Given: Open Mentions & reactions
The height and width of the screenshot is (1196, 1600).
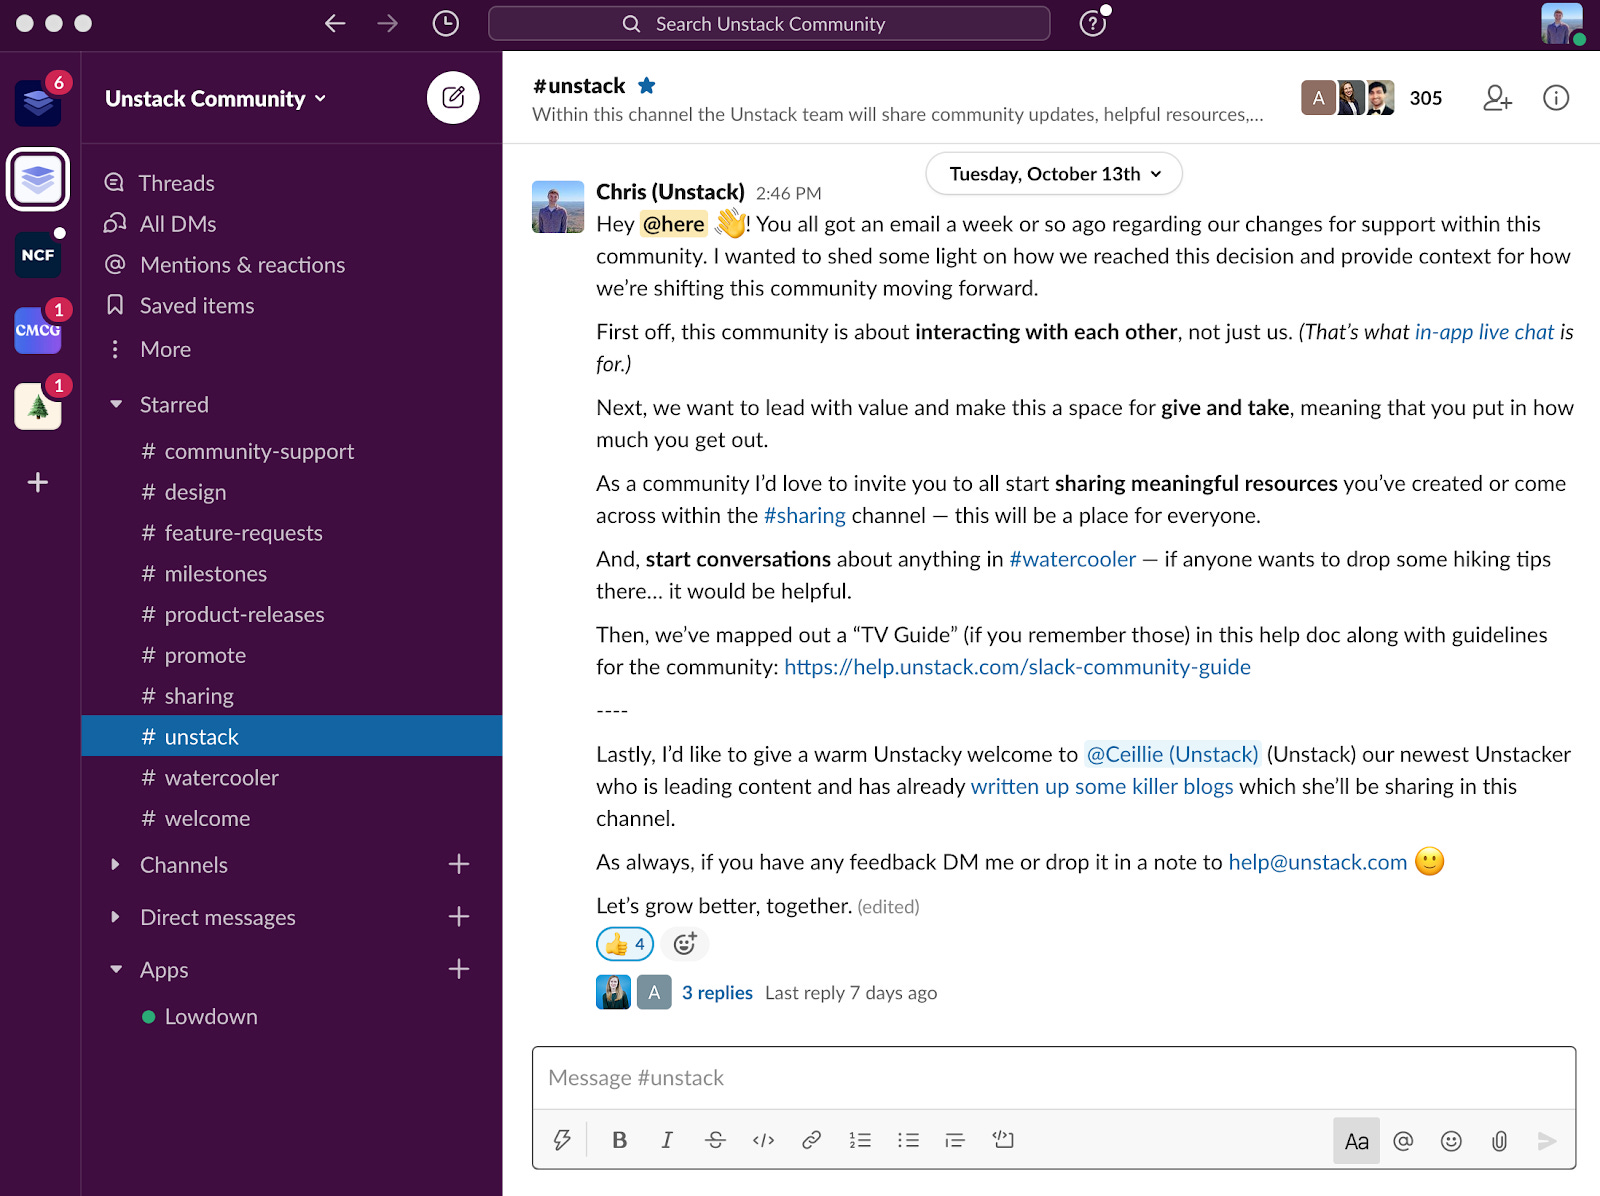Looking at the screenshot, I should pyautogui.click(x=242, y=264).
